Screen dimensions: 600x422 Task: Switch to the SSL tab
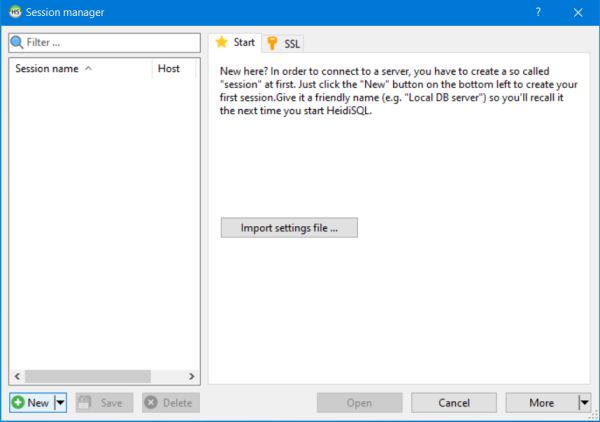click(x=283, y=44)
